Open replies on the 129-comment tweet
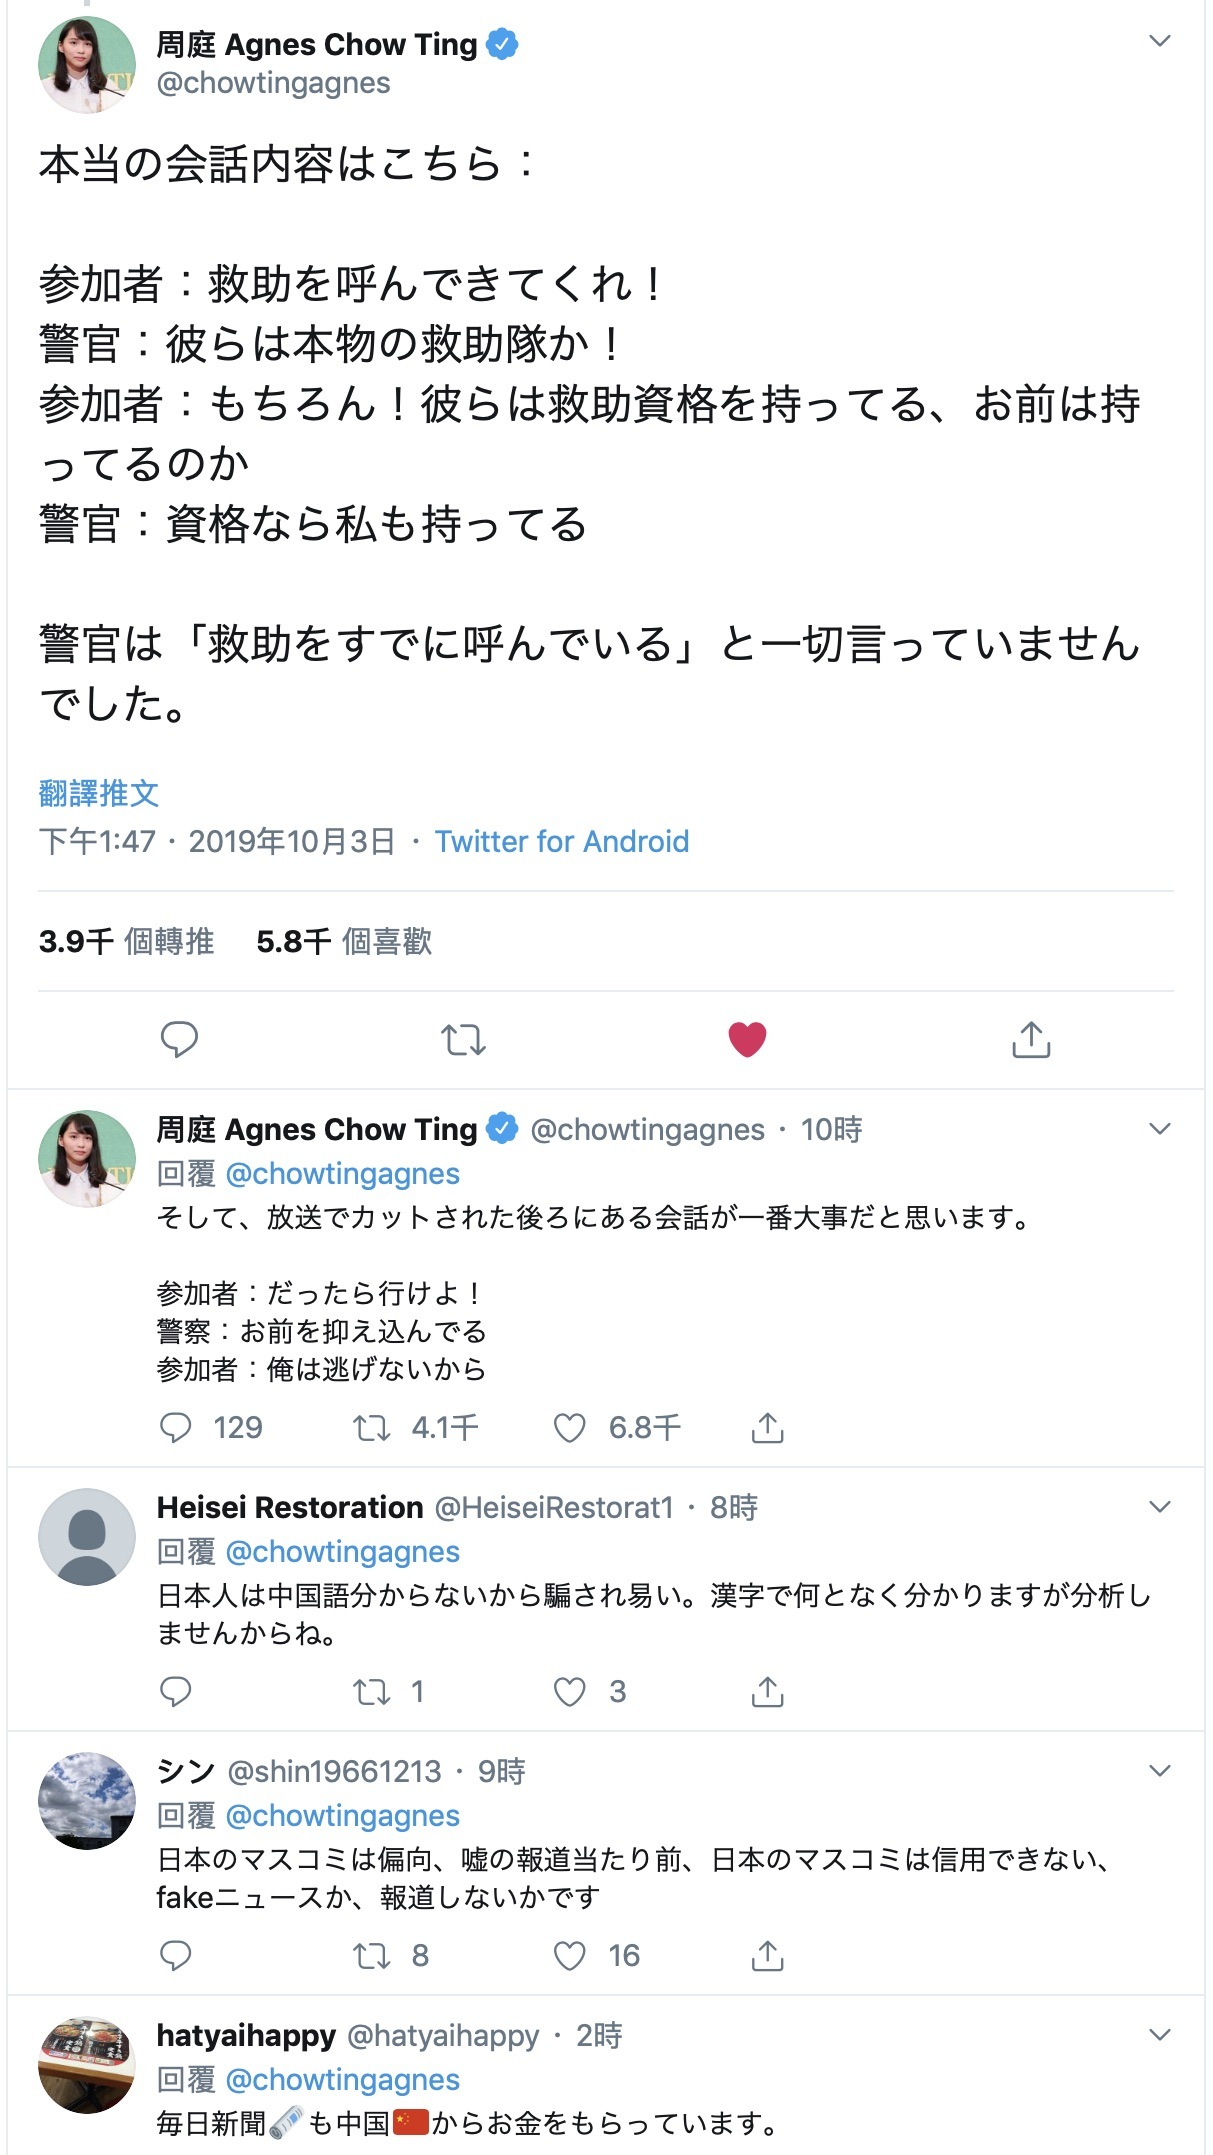1213x2155 pixels. point(176,1428)
